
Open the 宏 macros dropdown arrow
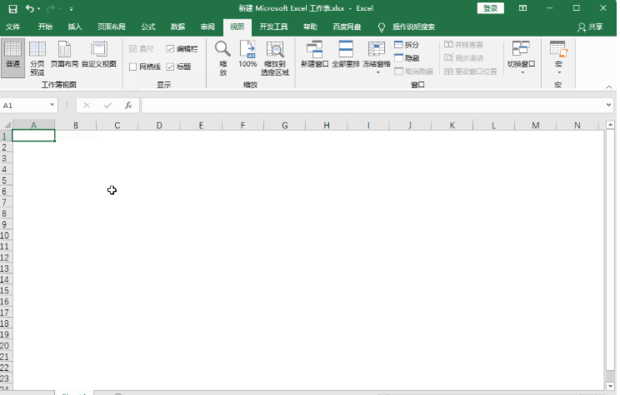click(x=559, y=73)
